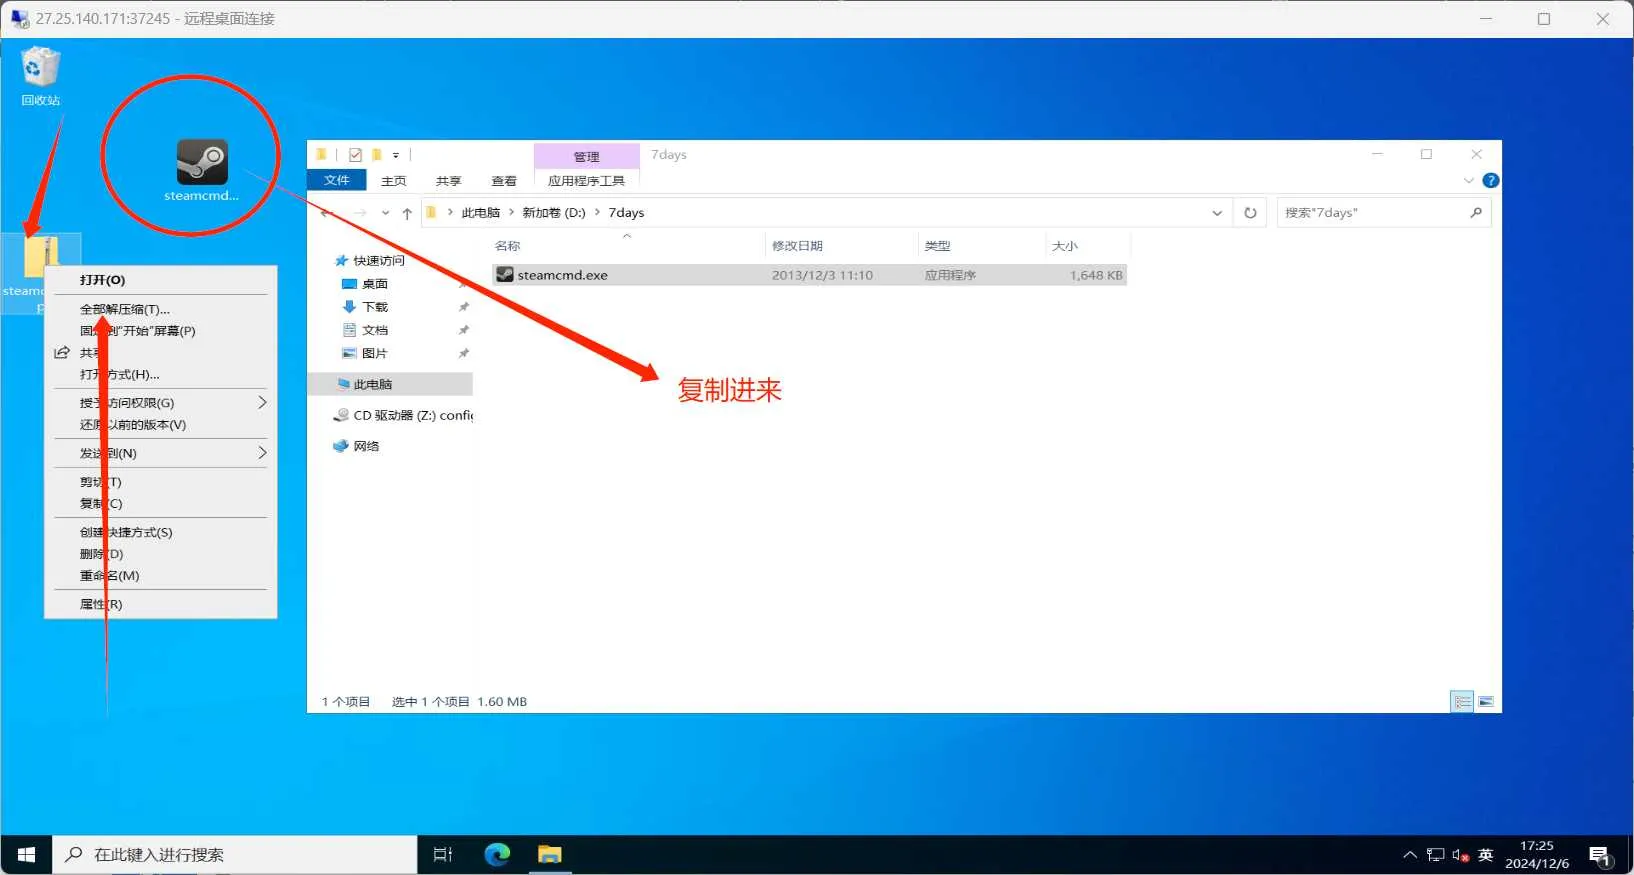The height and width of the screenshot is (875, 1634).
Task: Go up one folder level with up arrow
Action: click(x=407, y=213)
